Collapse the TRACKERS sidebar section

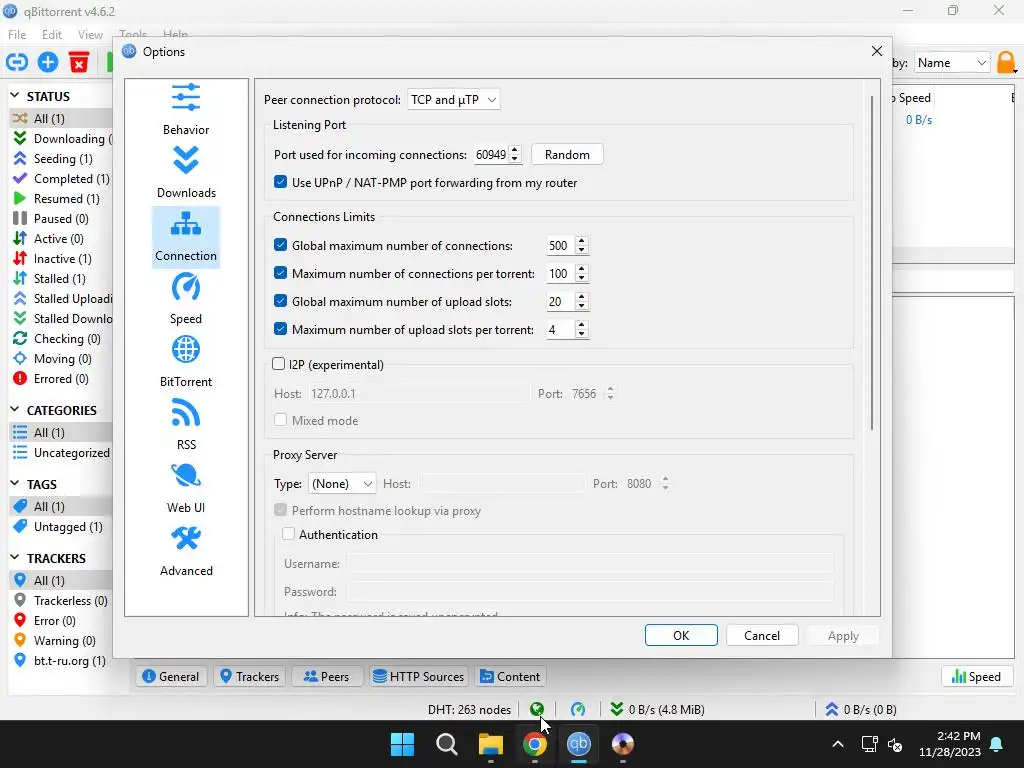coord(15,558)
